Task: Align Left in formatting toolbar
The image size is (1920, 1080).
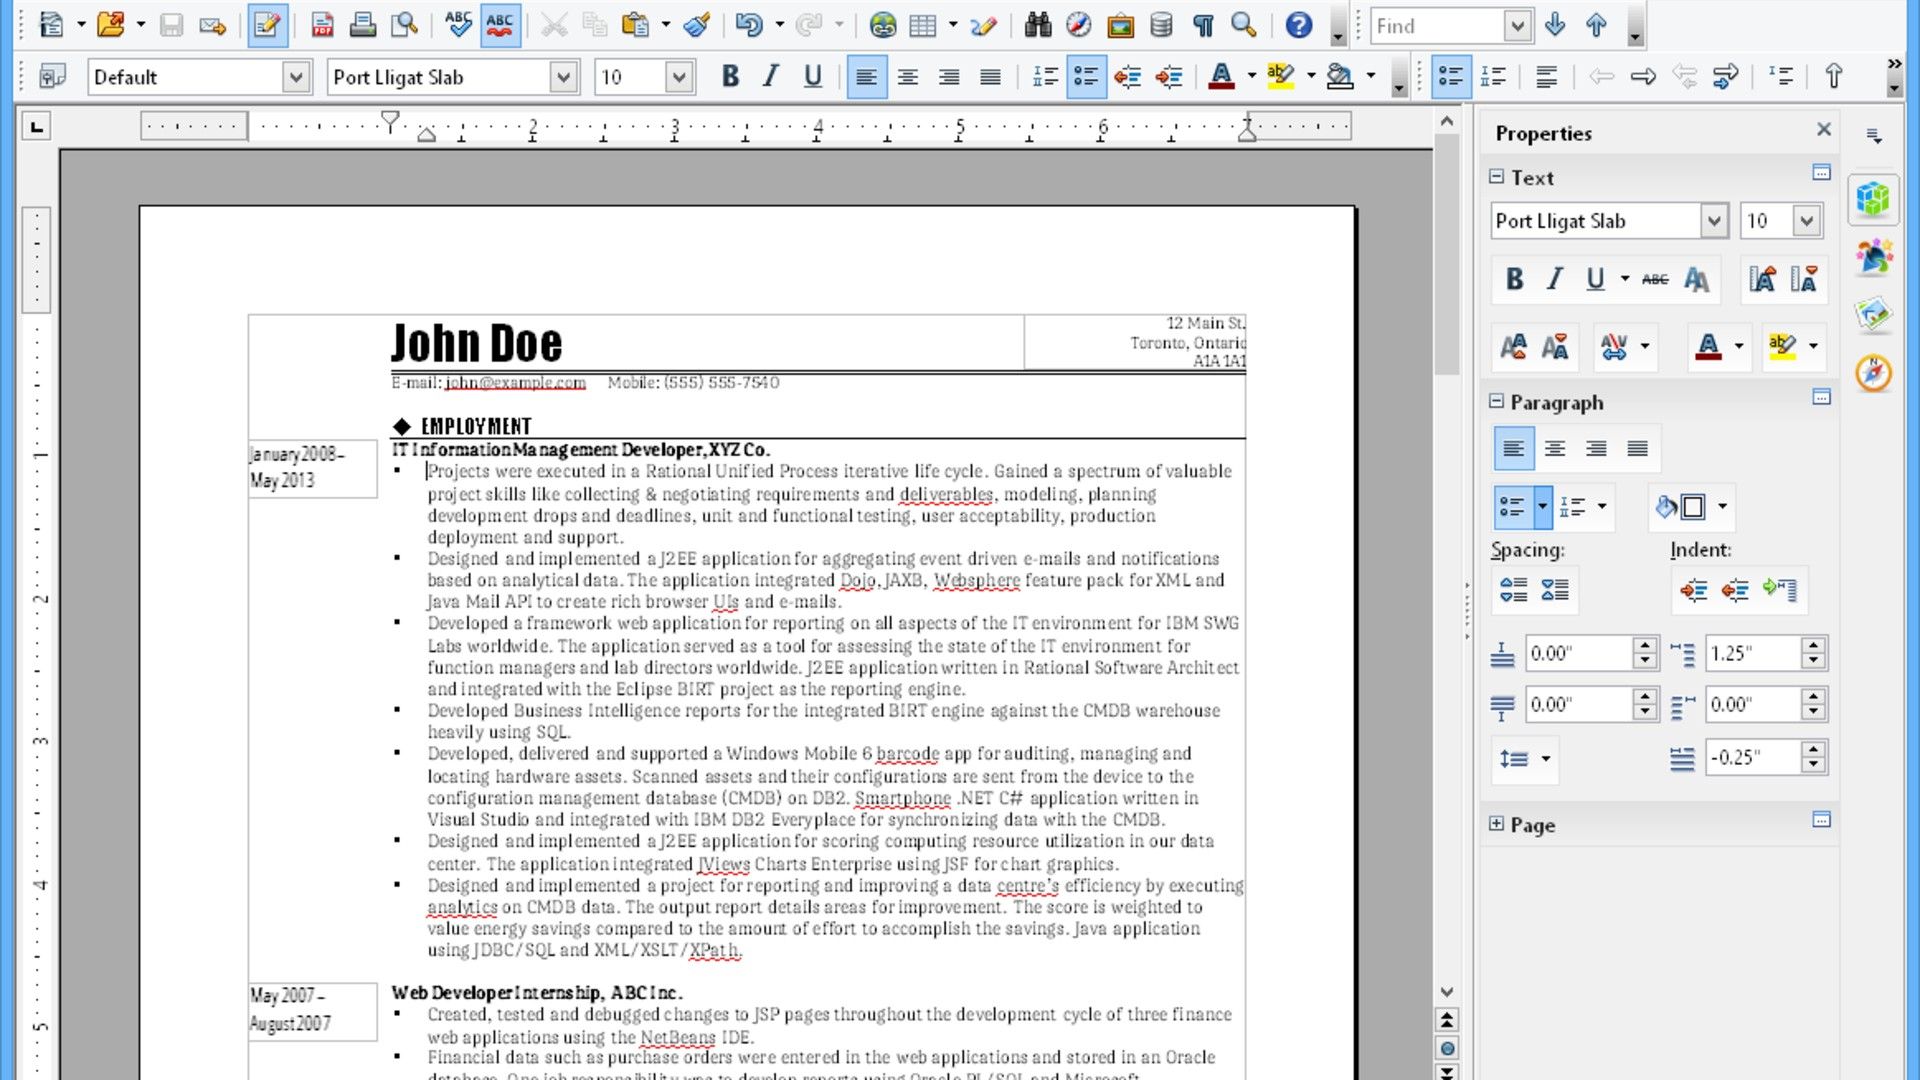Action: coord(866,77)
